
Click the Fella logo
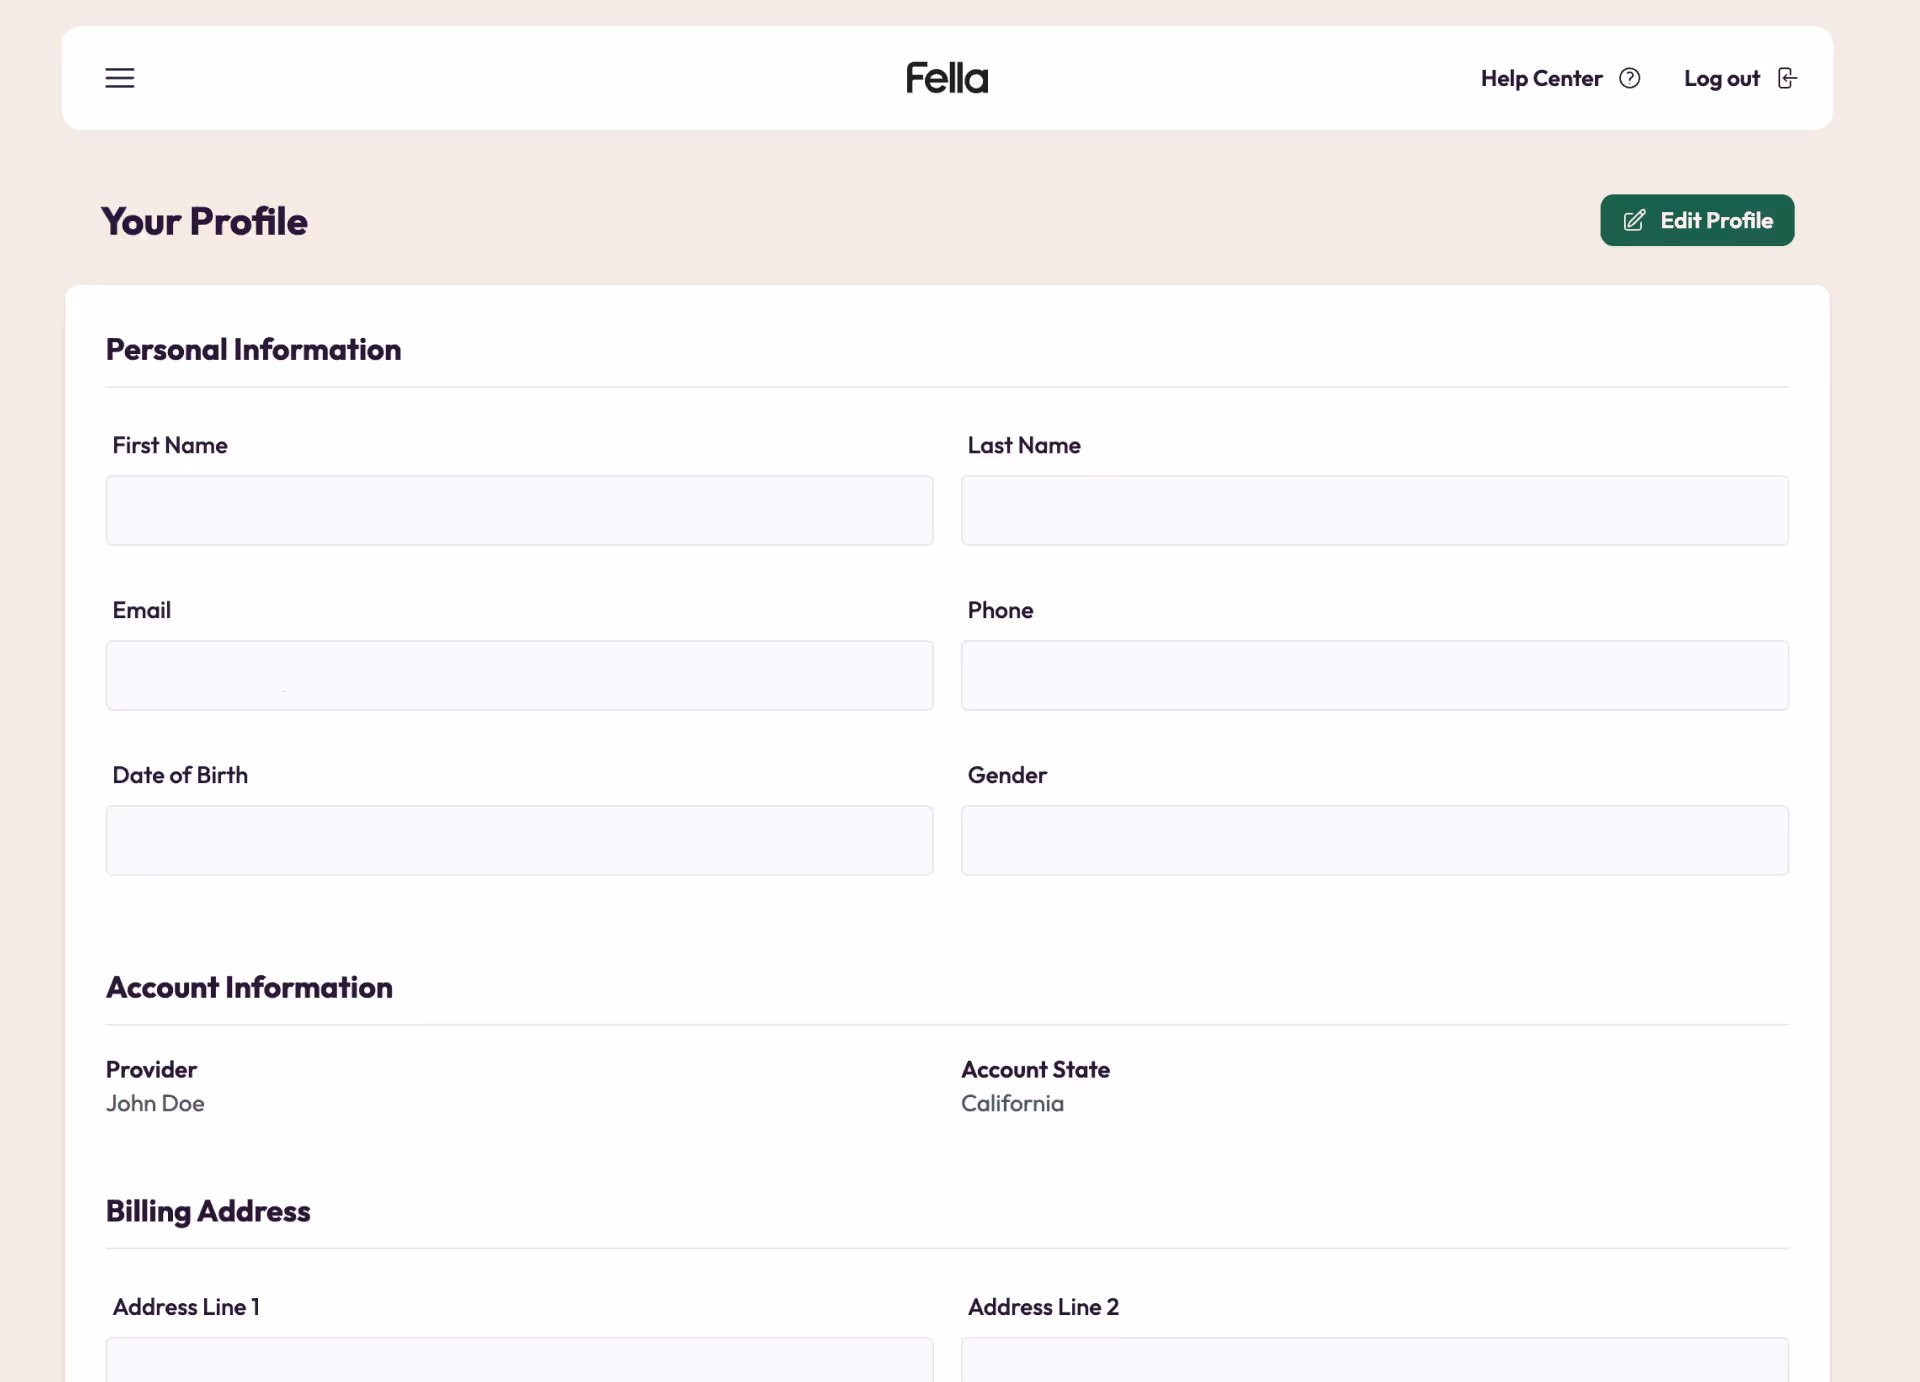pos(947,78)
